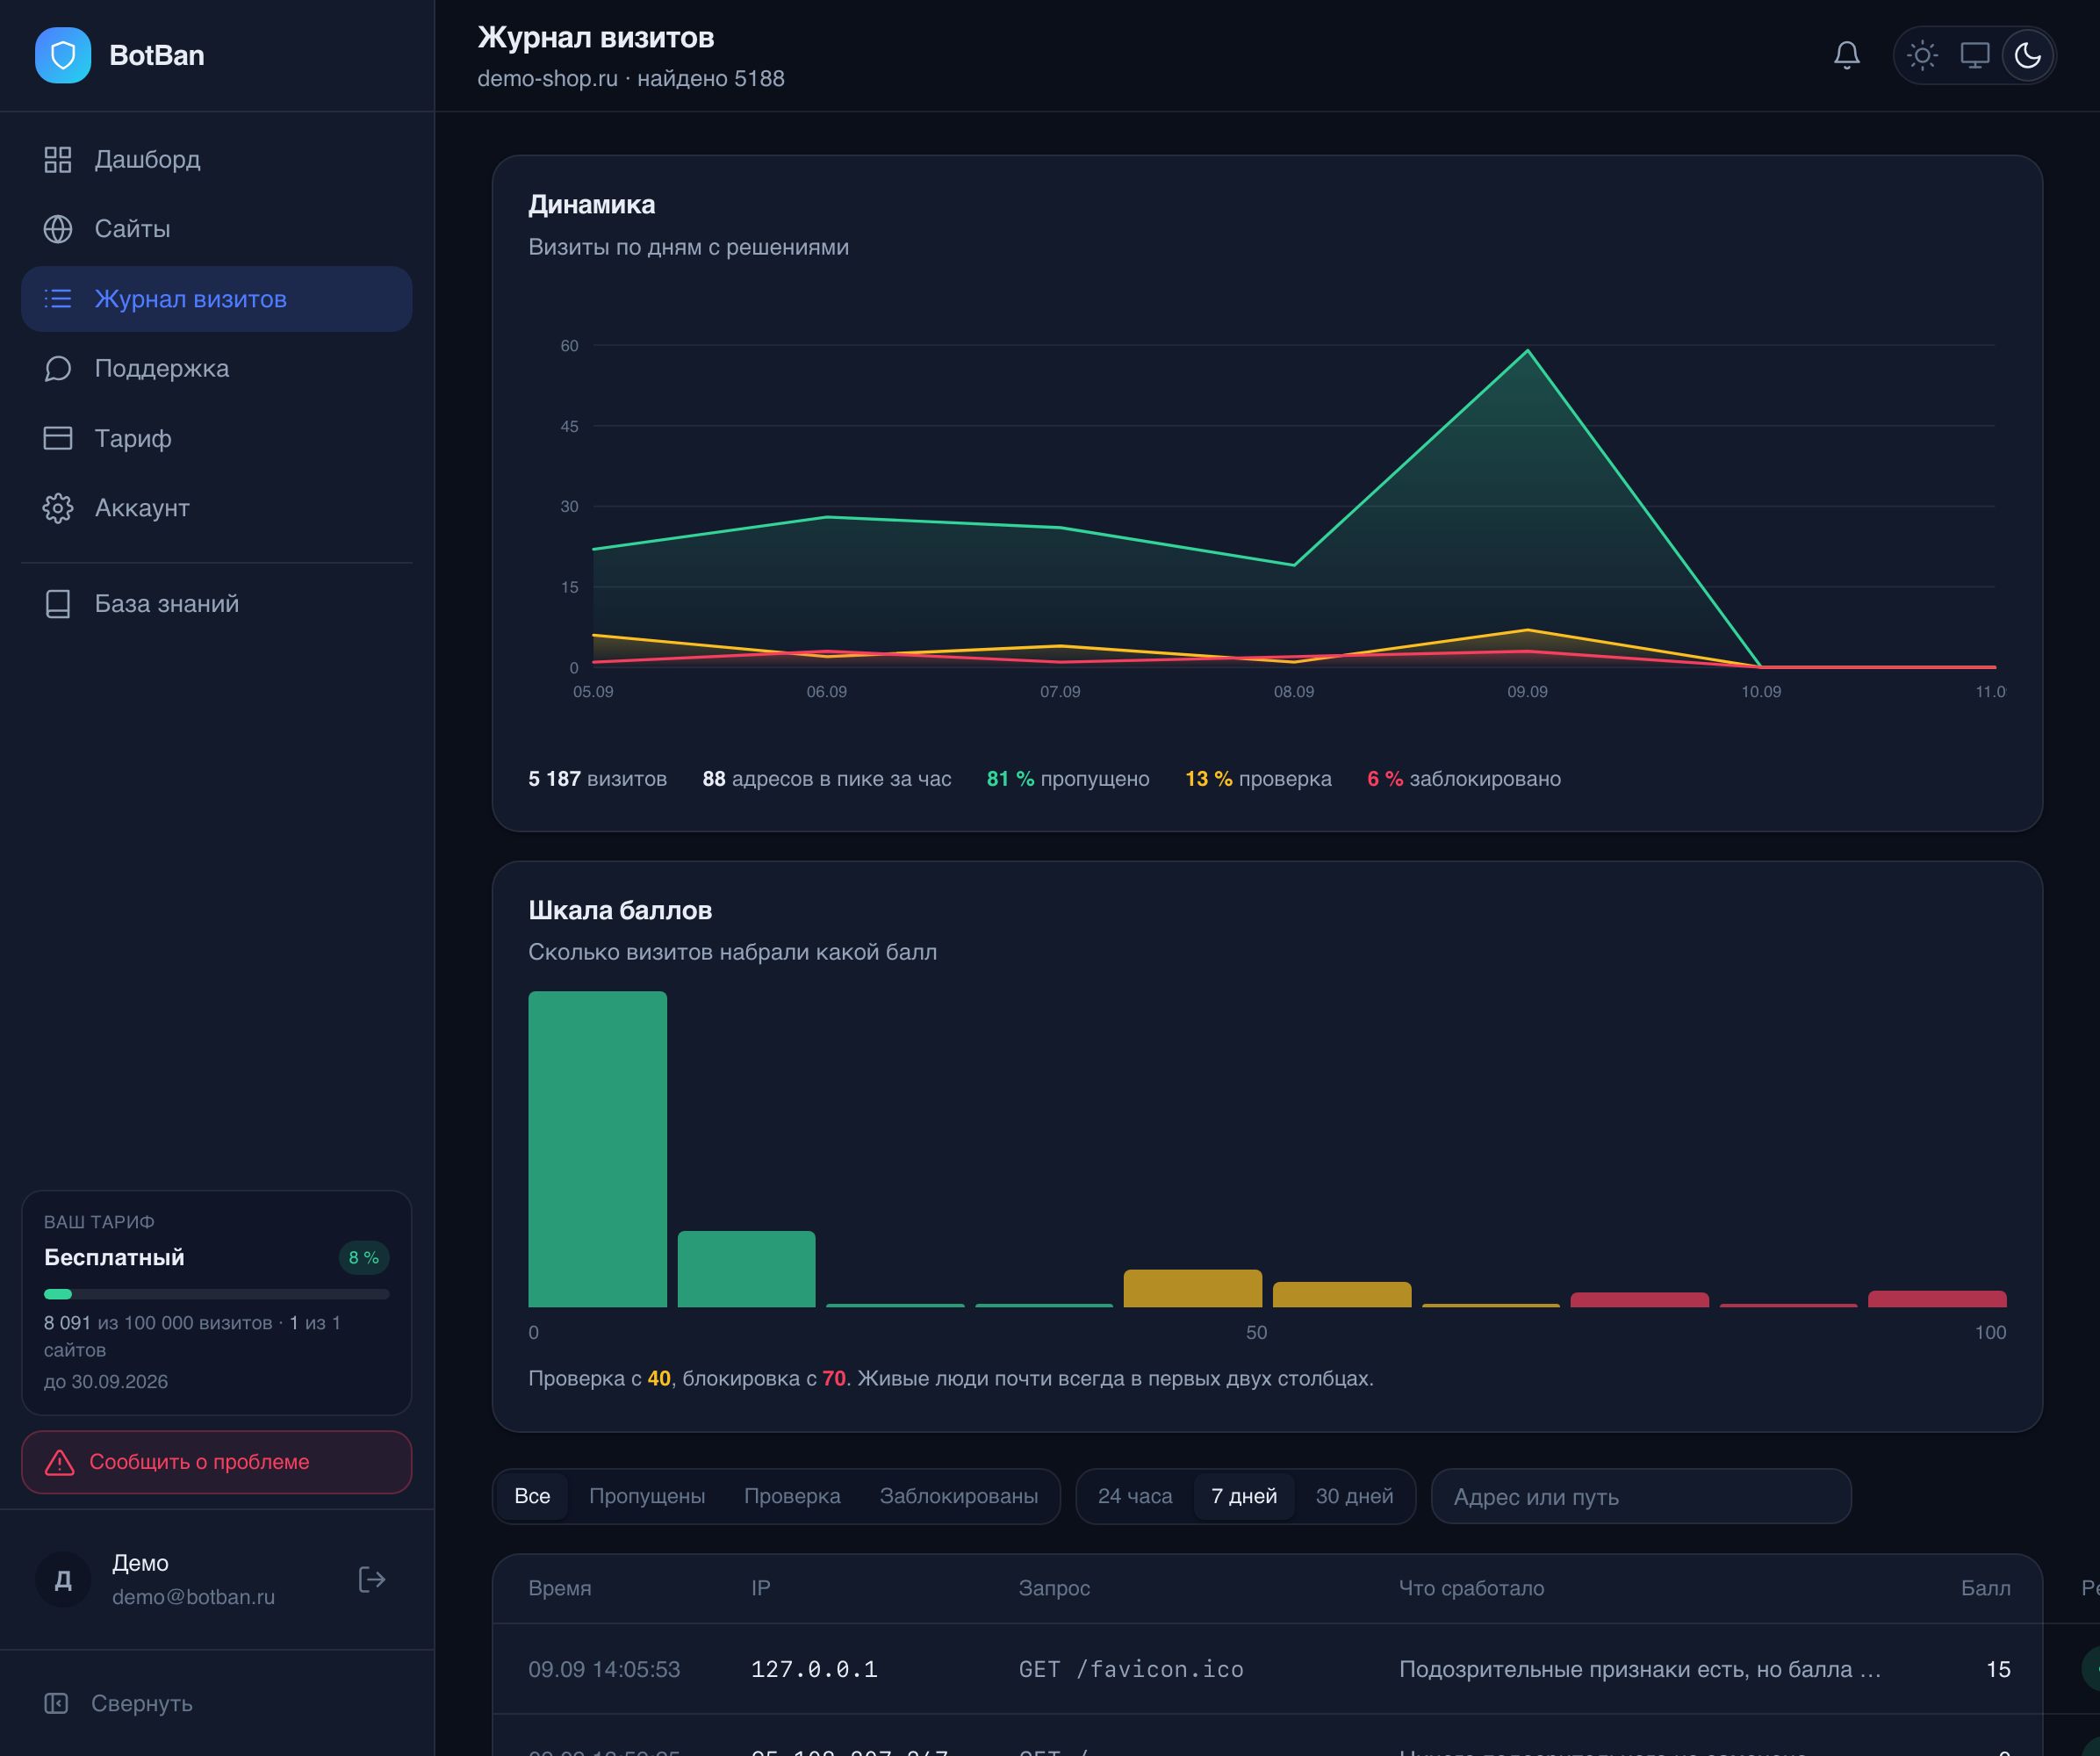This screenshot has width=2100, height=1756.
Task: Click the 09.09 14:05:53 timestamp cell
Action: [x=604, y=1669]
